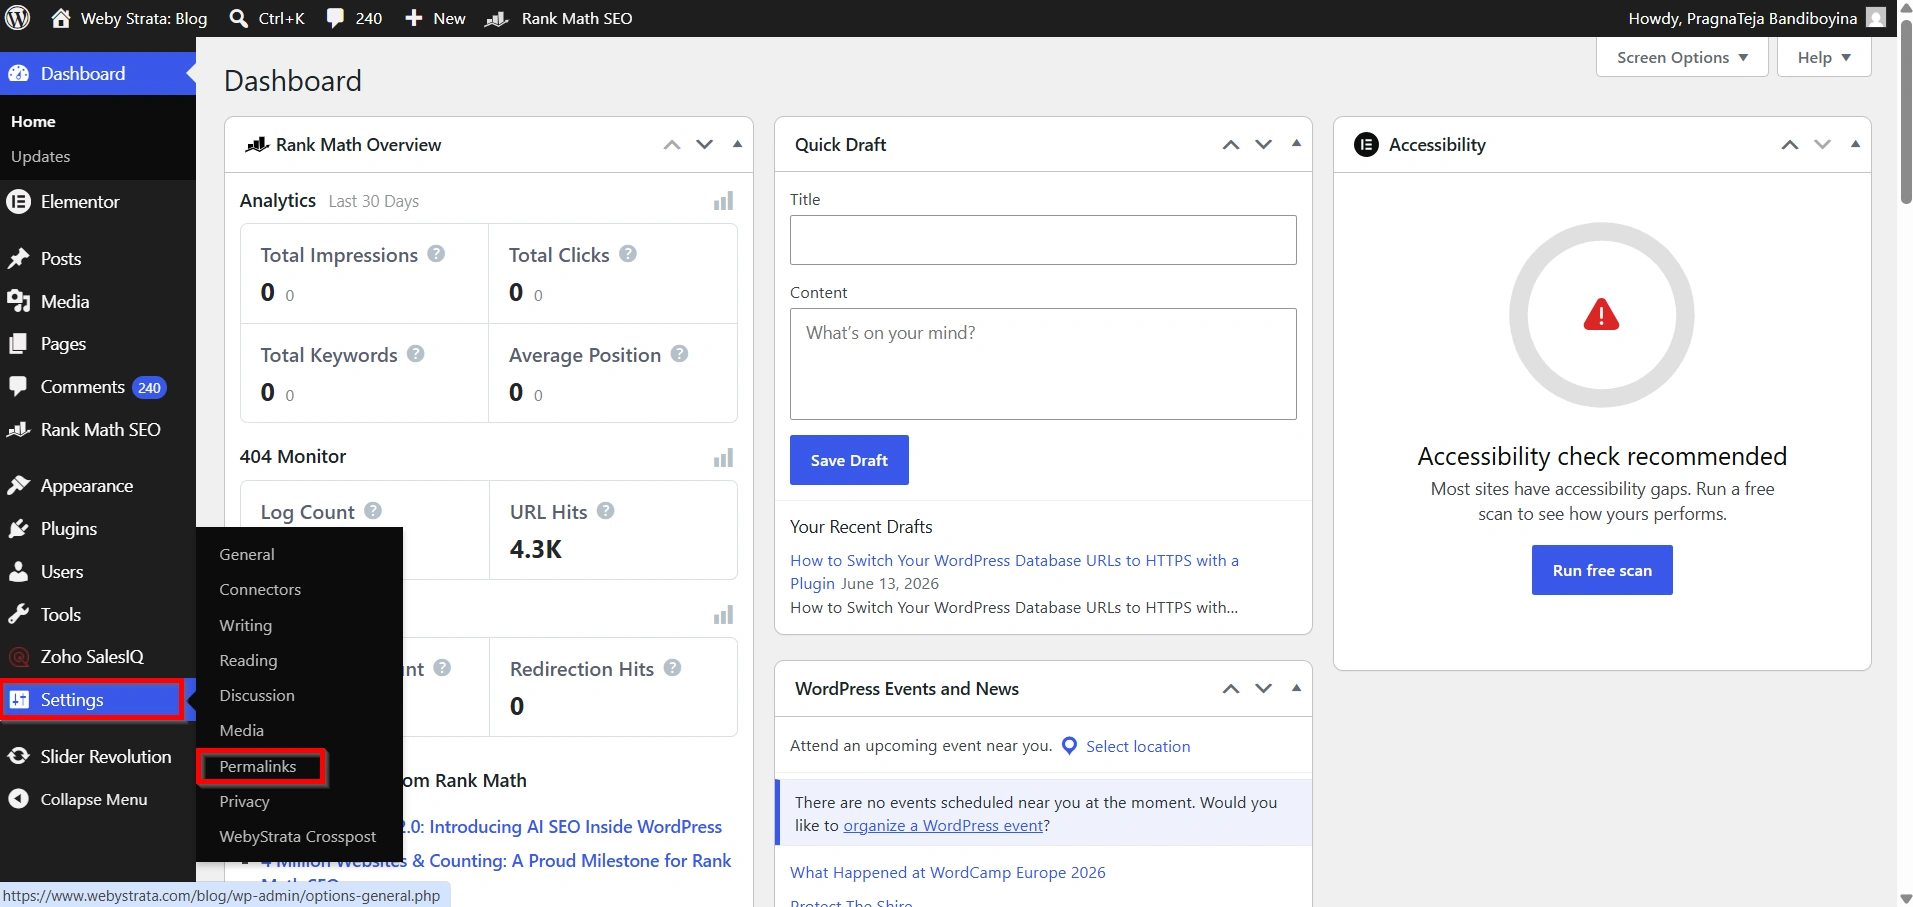Image resolution: width=1913 pixels, height=907 pixels.
Task: Open the Screen Options dropdown
Action: click(x=1682, y=57)
